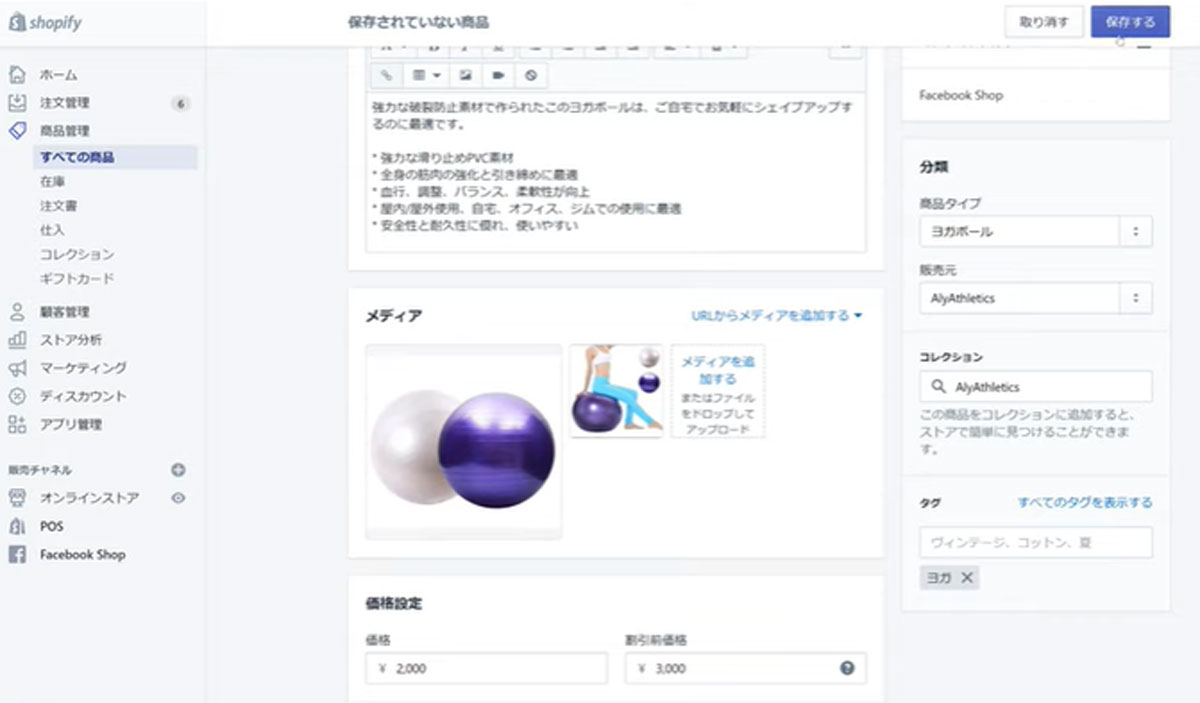View online store via eye icon
The height and width of the screenshot is (703, 1200).
point(178,498)
